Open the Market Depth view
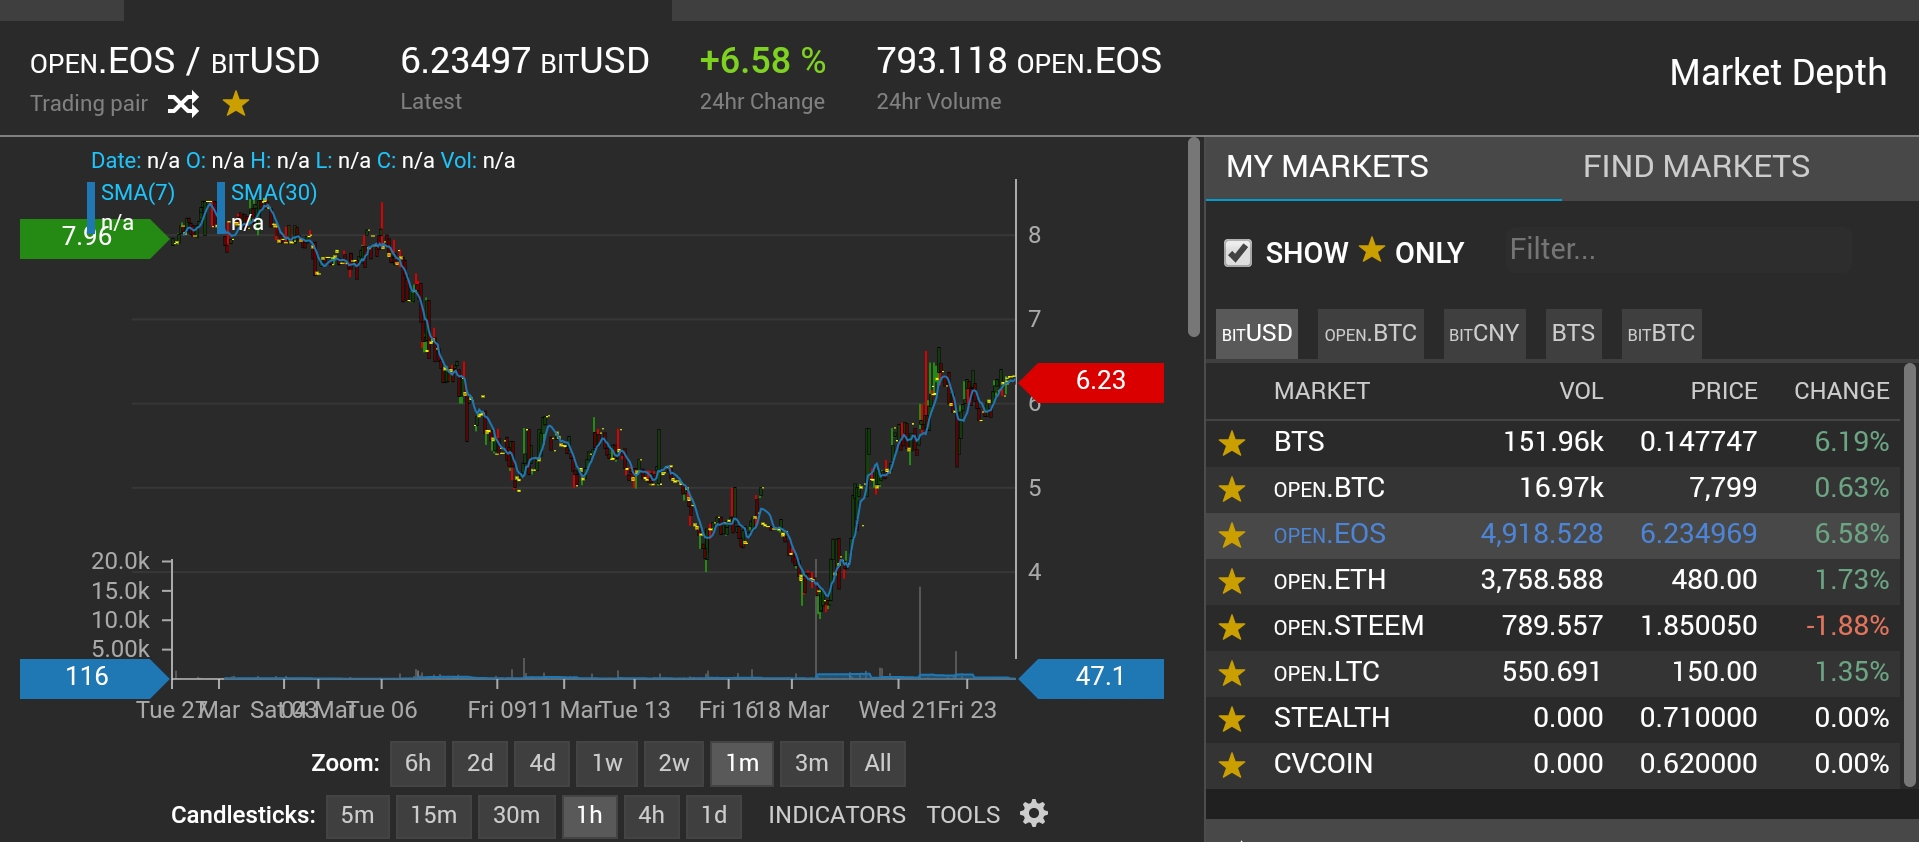 pos(1778,73)
